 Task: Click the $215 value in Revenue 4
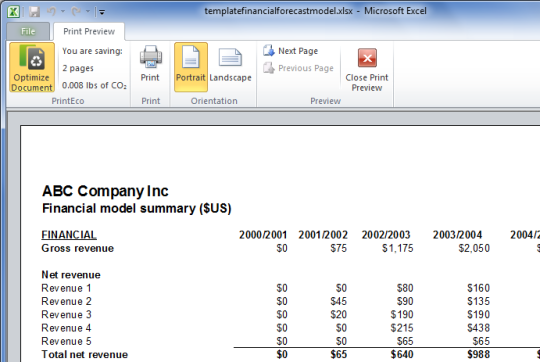tap(402, 328)
